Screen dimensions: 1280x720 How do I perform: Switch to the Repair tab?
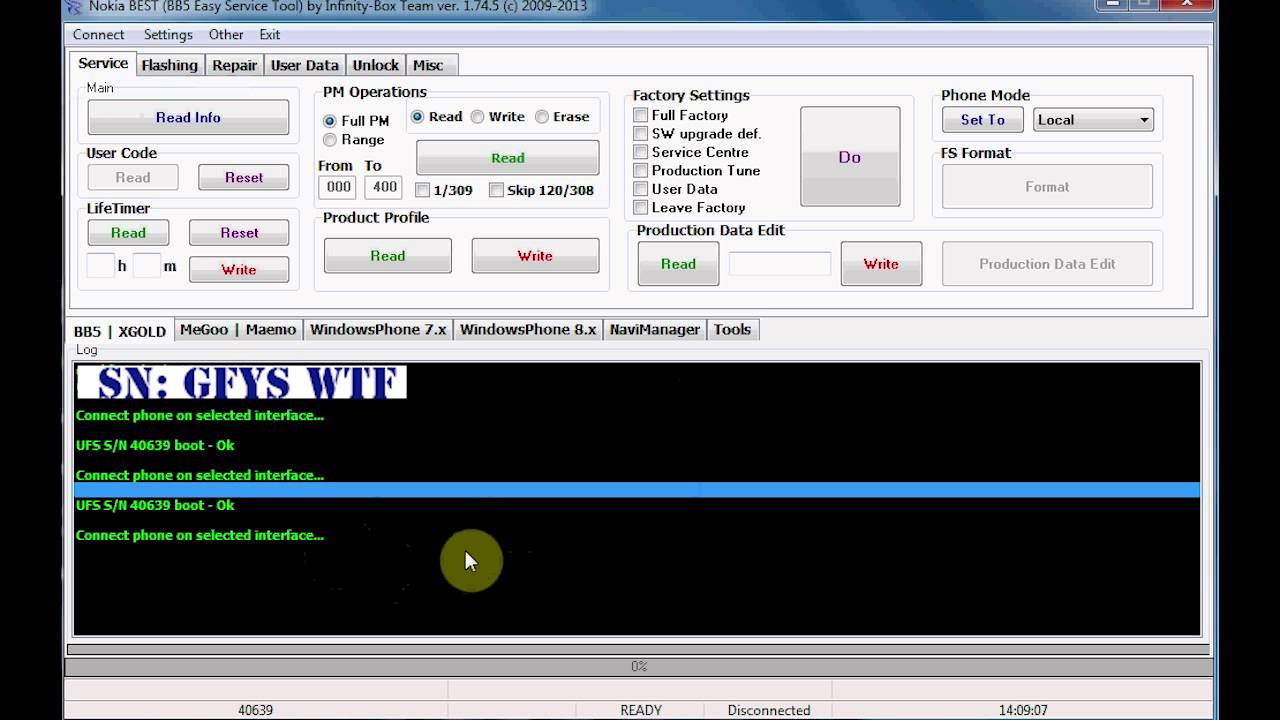click(x=235, y=65)
